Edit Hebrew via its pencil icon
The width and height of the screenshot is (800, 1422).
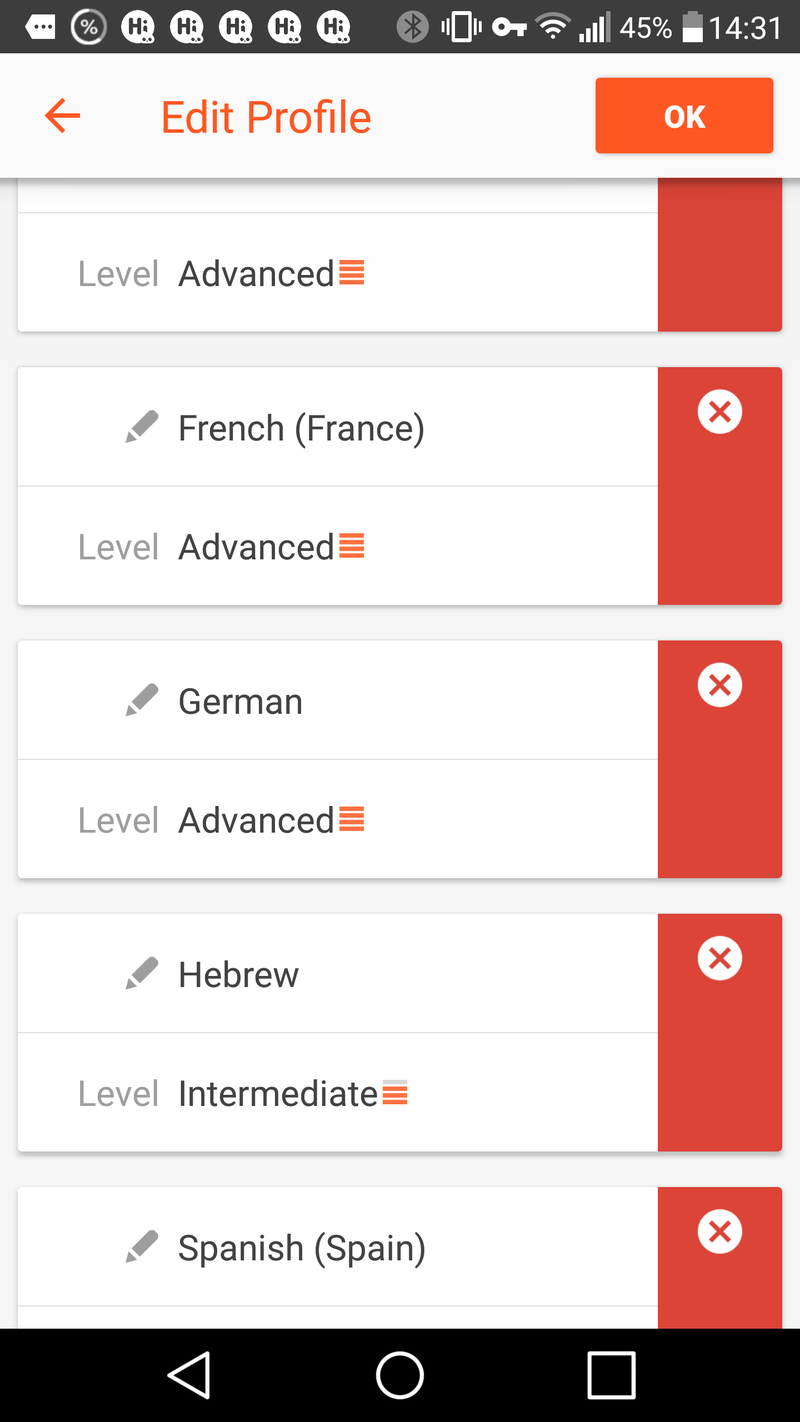pyautogui.click(x=142, y=974)
